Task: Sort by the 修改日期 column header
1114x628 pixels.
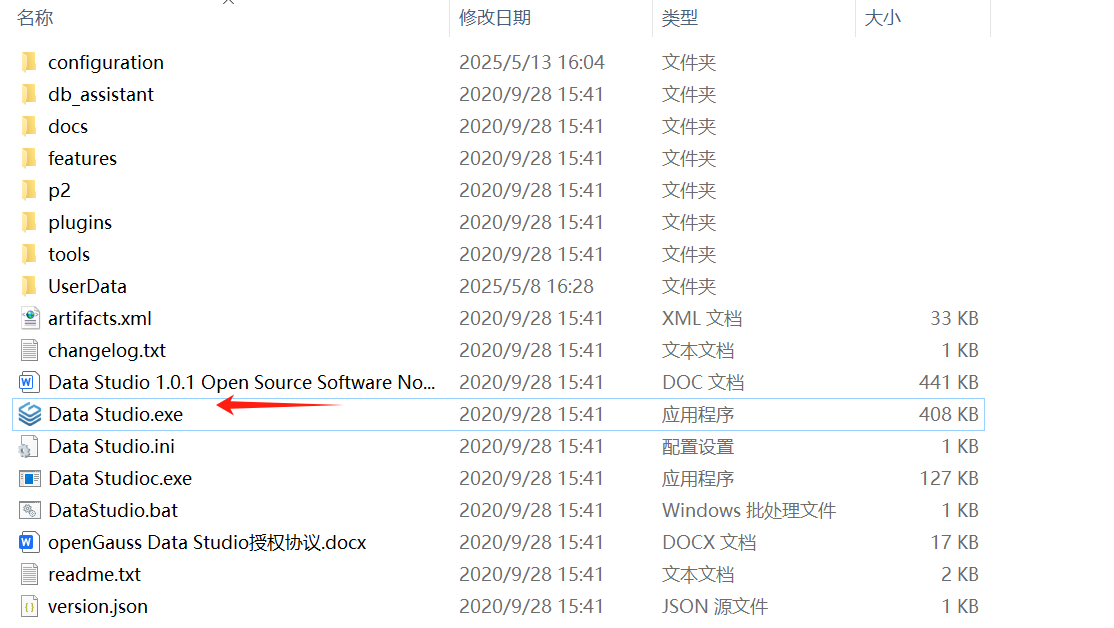Action: [495, 18]
